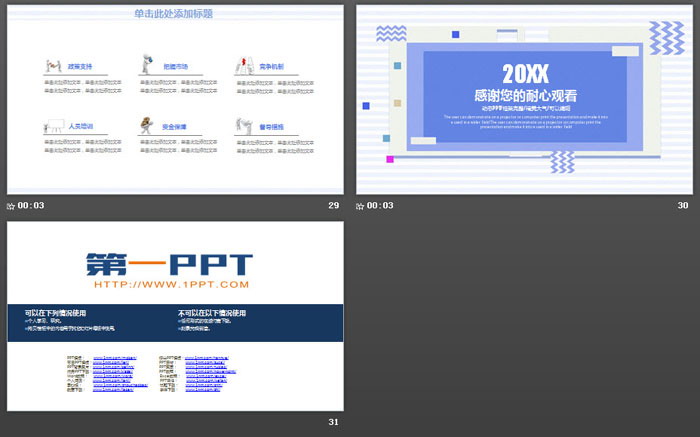This screenshot has height=437, width=700.
Task: Click transition star icon under slide 29
Action: pos(11,206)
